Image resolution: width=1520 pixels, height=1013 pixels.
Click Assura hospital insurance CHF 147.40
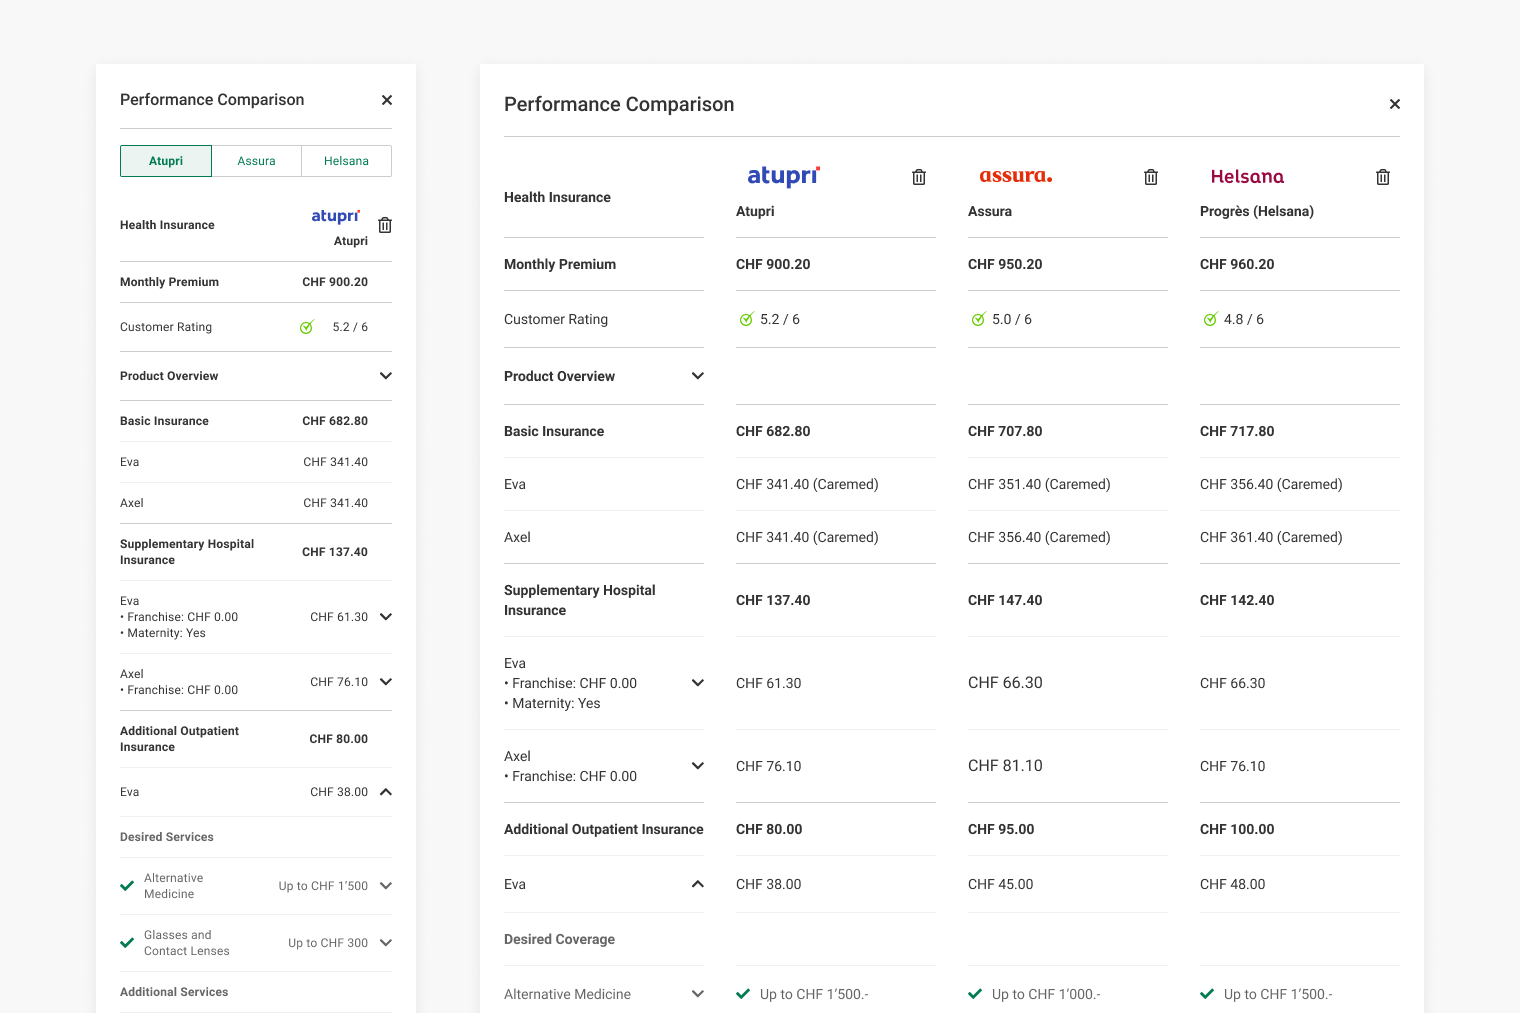click(1005, 600)
